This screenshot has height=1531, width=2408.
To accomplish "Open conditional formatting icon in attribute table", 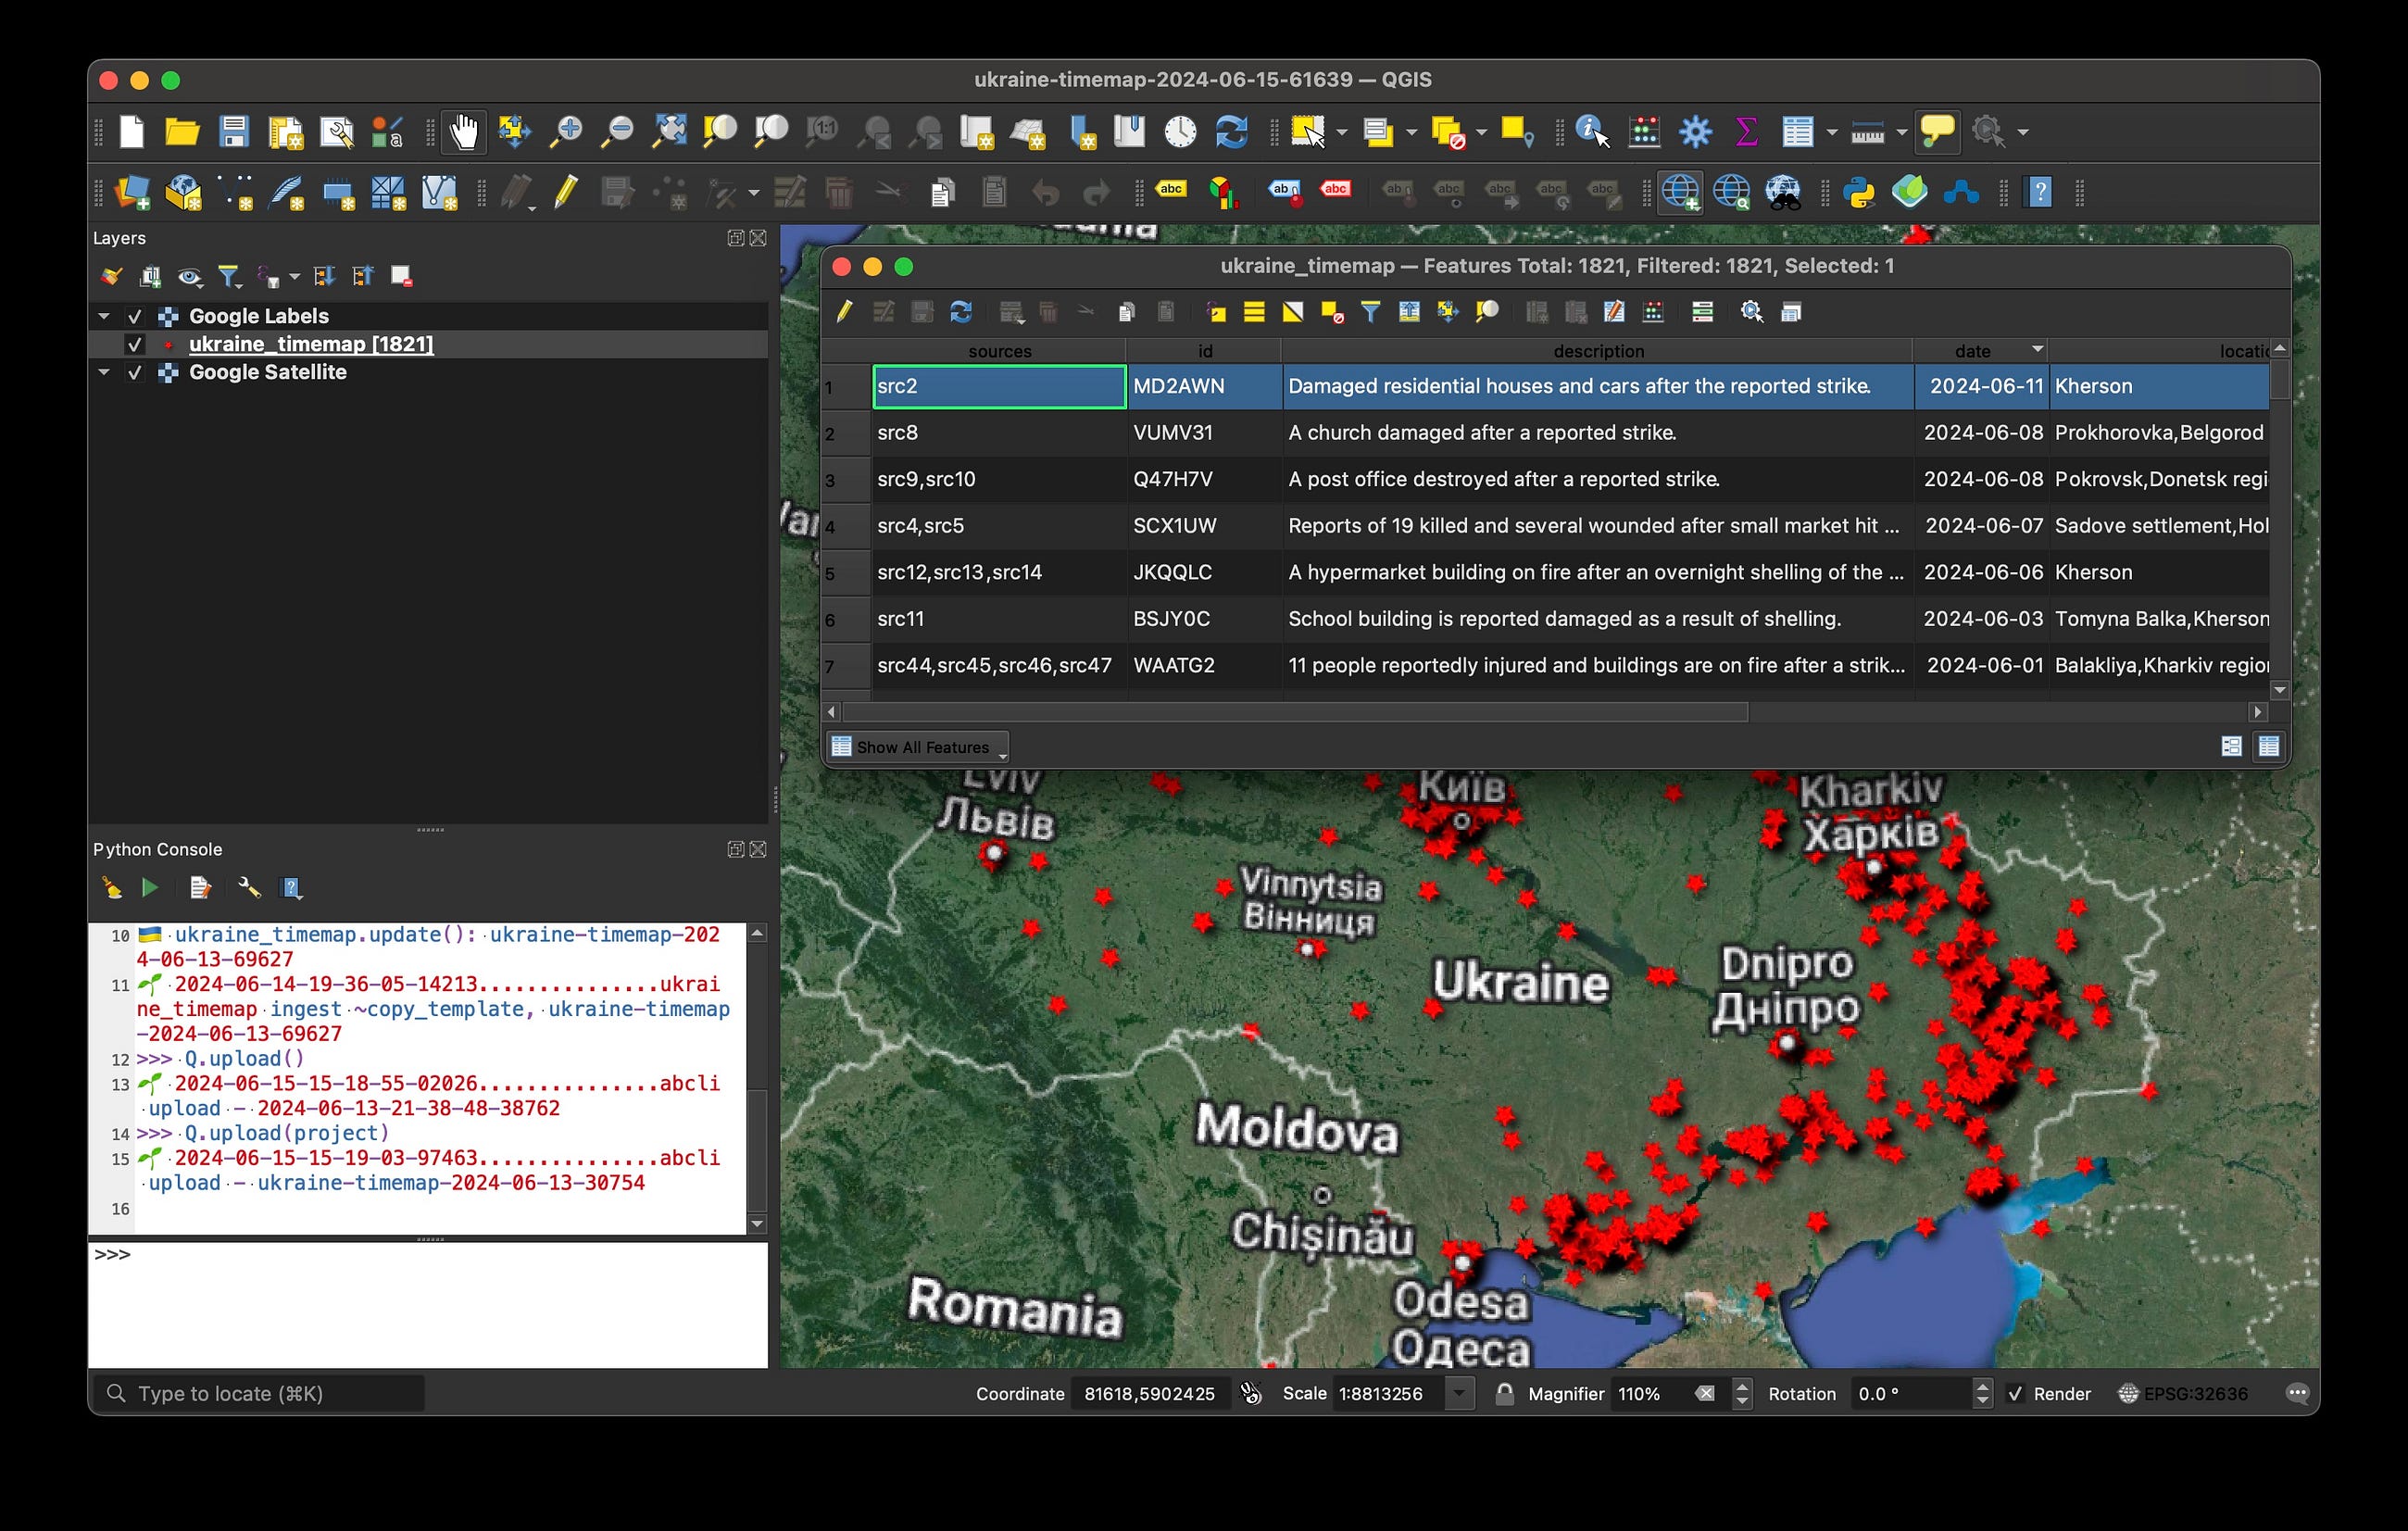I will 1703,312.
